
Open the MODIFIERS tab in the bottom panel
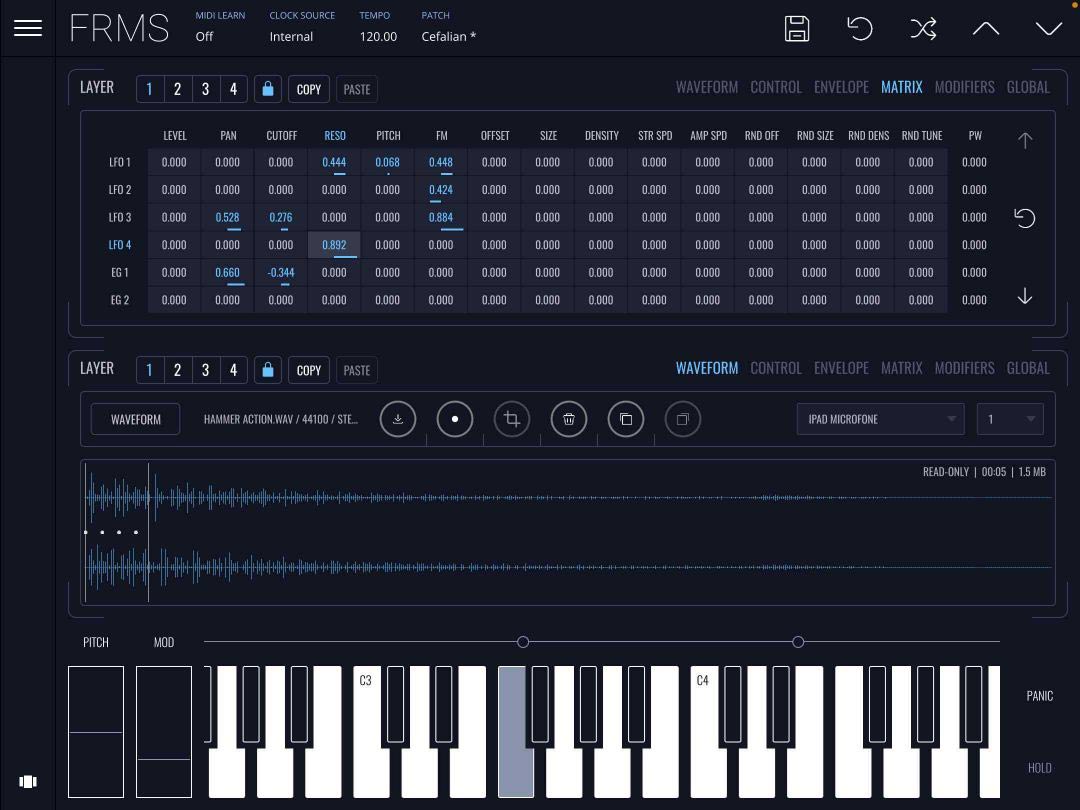pos(964,368)
